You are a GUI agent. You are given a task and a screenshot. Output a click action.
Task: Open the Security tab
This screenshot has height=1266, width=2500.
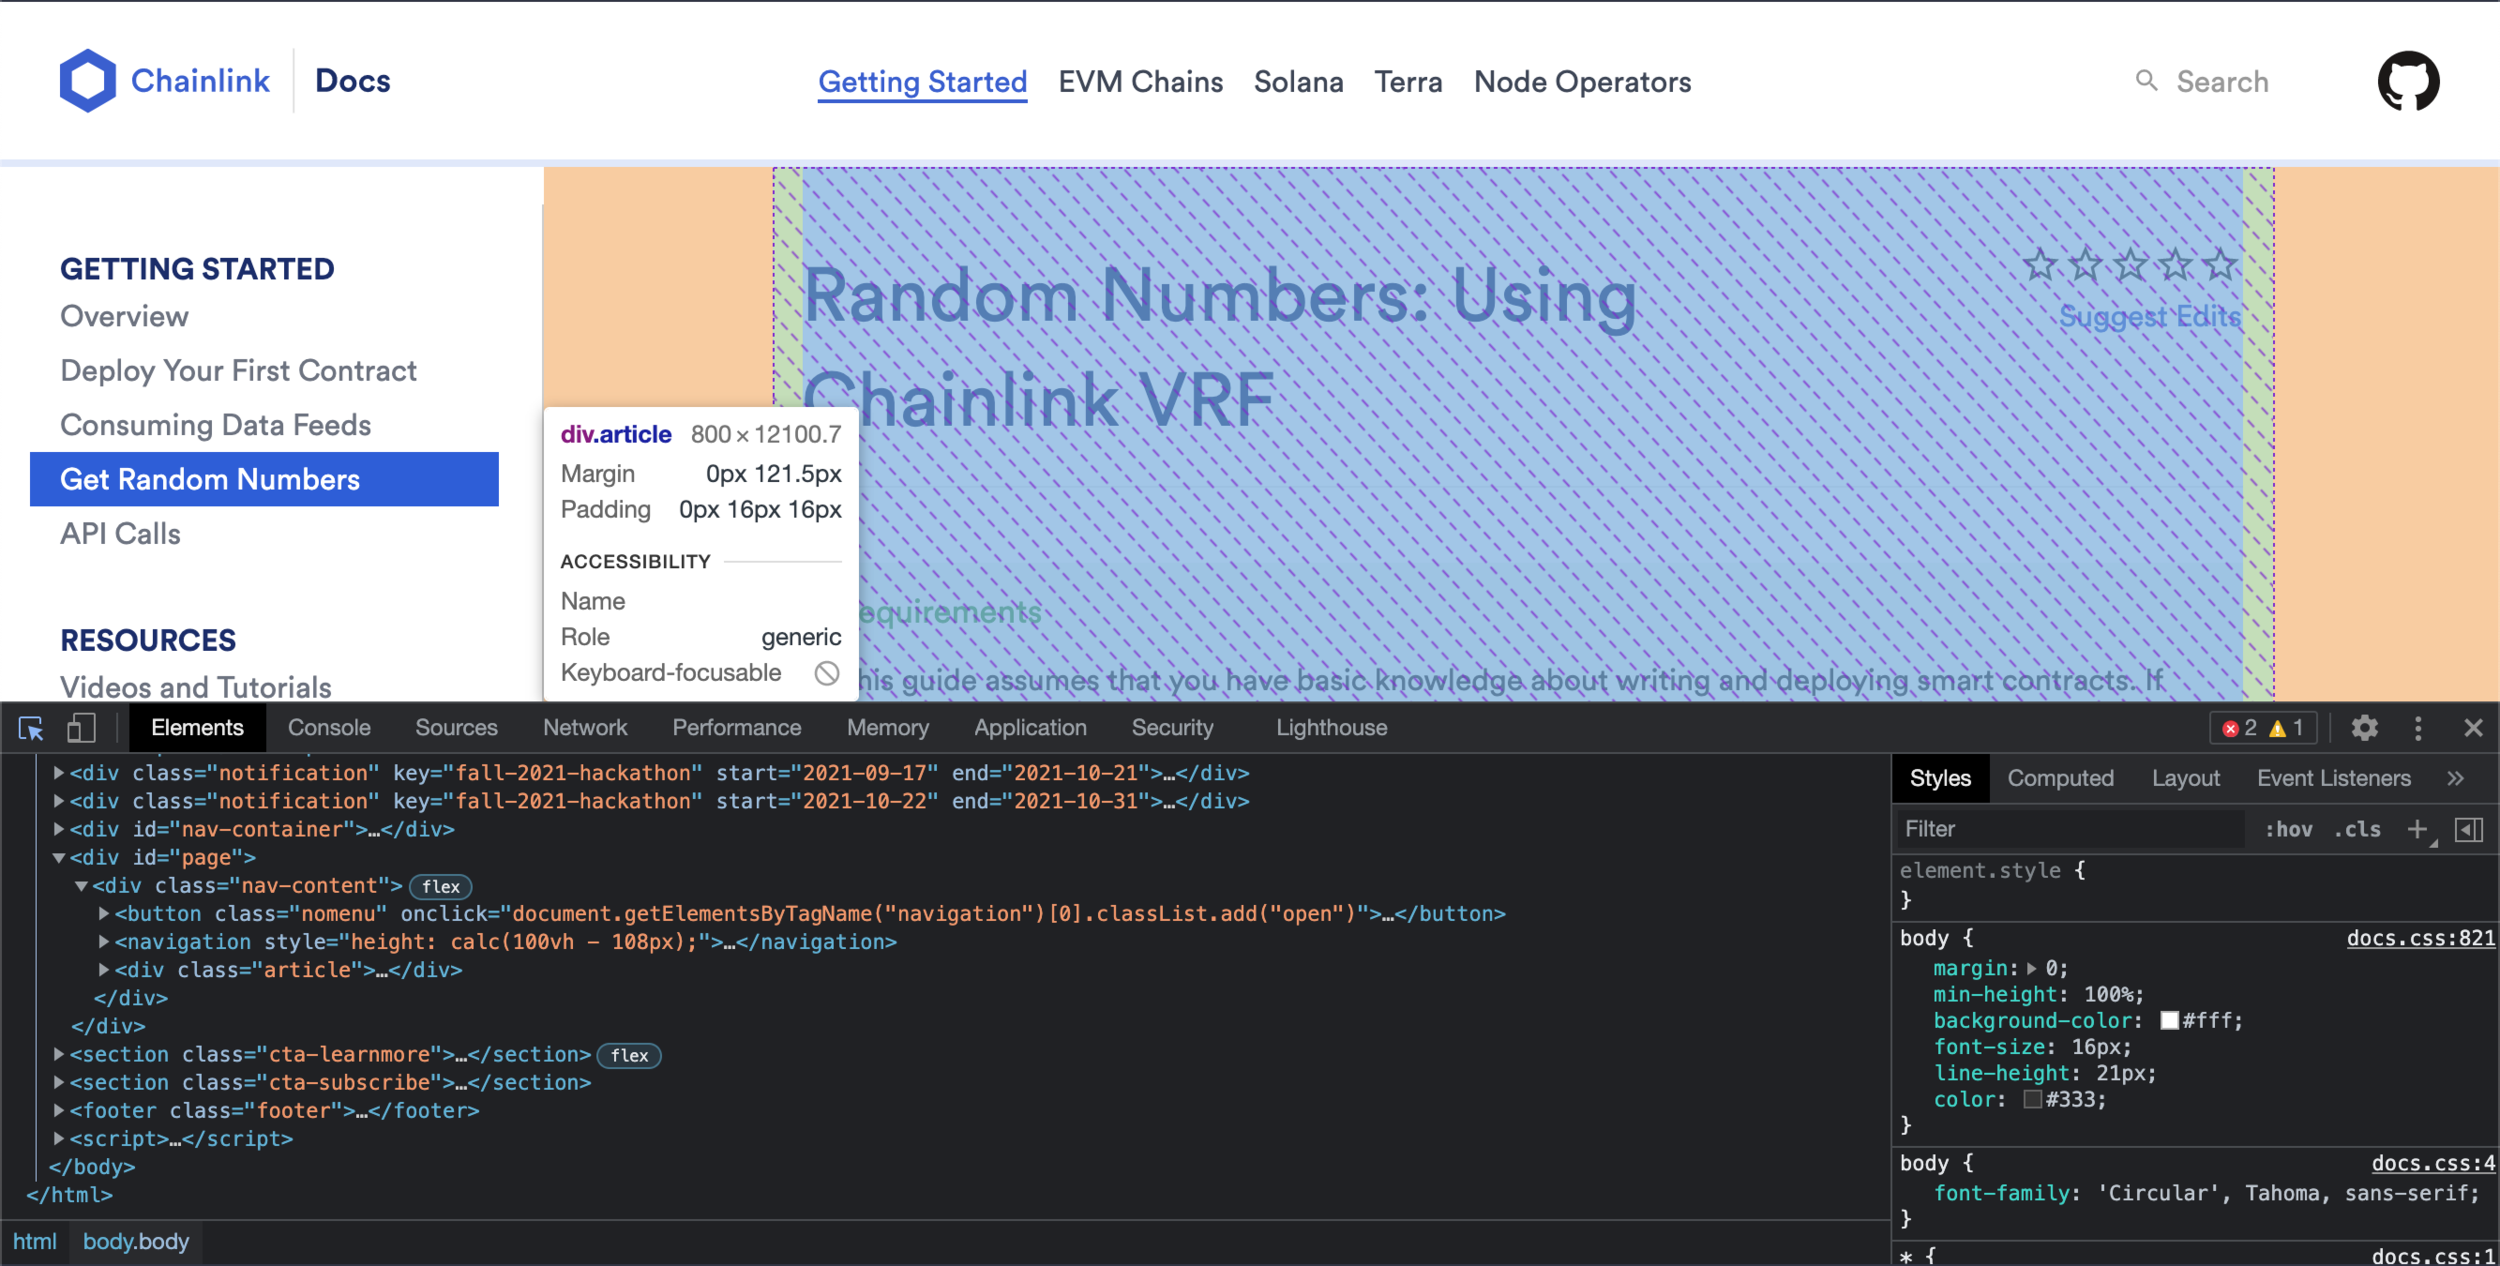[1172, 728]
